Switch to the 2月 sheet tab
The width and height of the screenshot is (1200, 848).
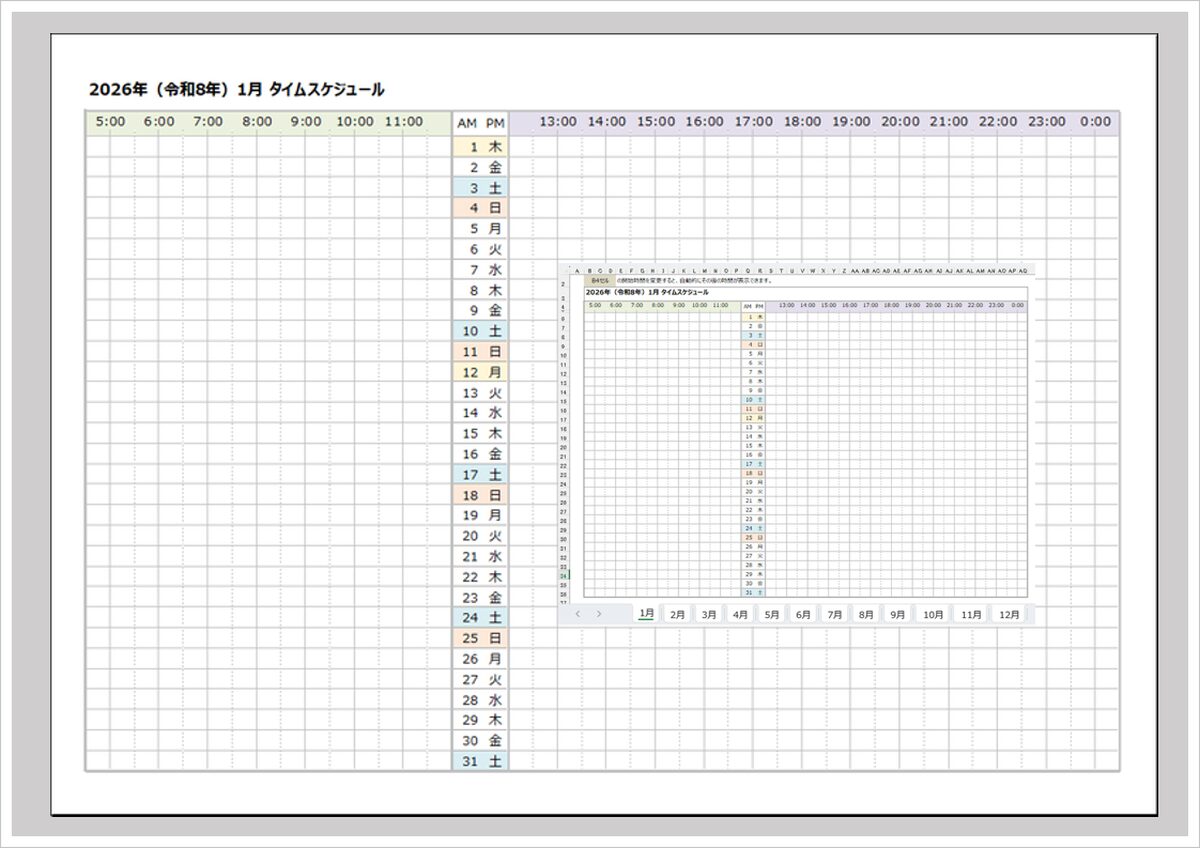[677, 615]
